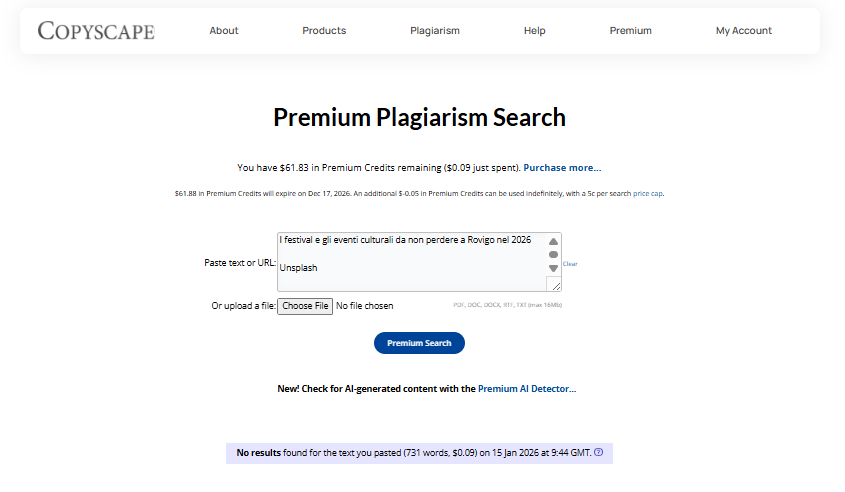Clear the pasted text via Clear link
845x492 pixels.
[570, 264]
